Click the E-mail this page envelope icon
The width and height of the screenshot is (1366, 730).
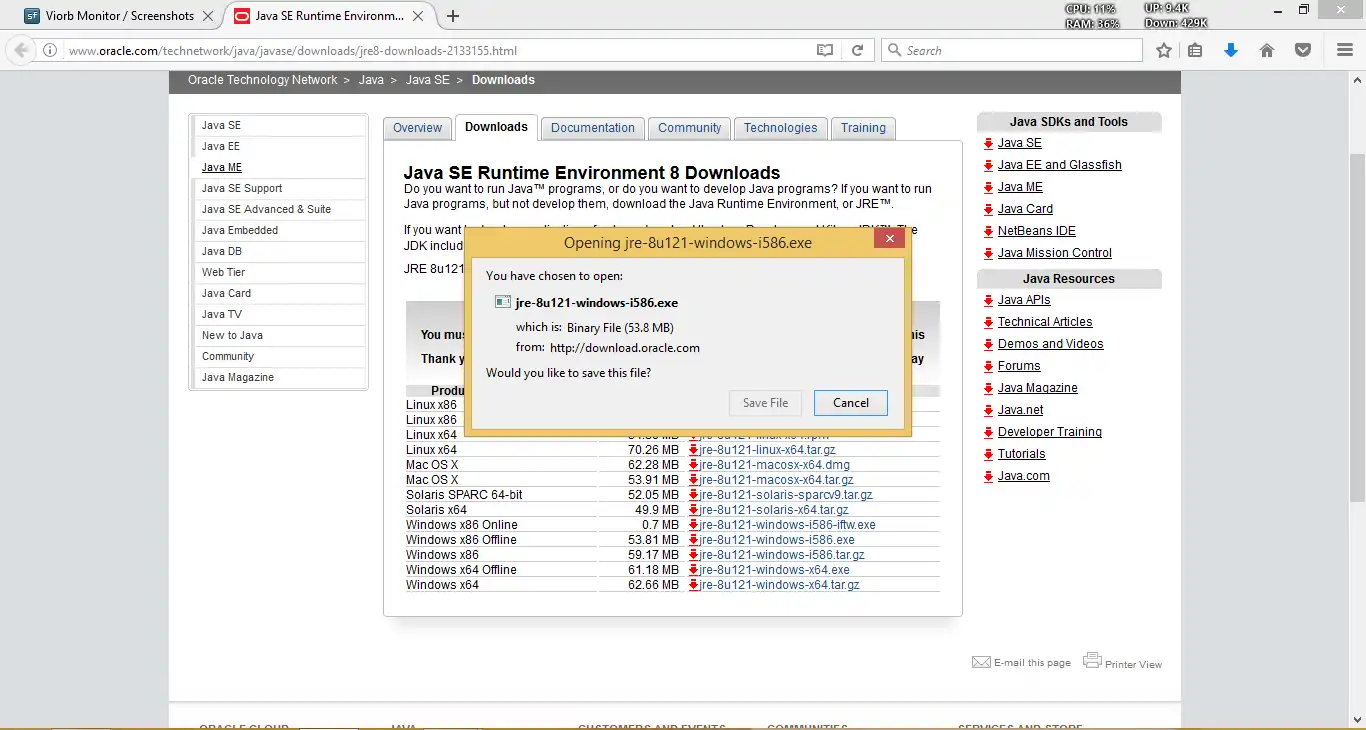click(981, 662)
